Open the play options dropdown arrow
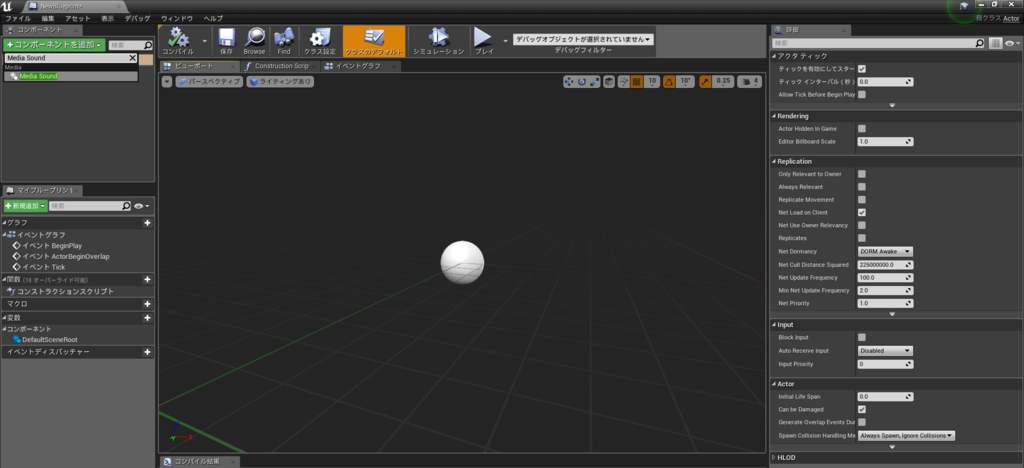The height and width of the screenshot is (468, 1024). (x=504, y=41)
